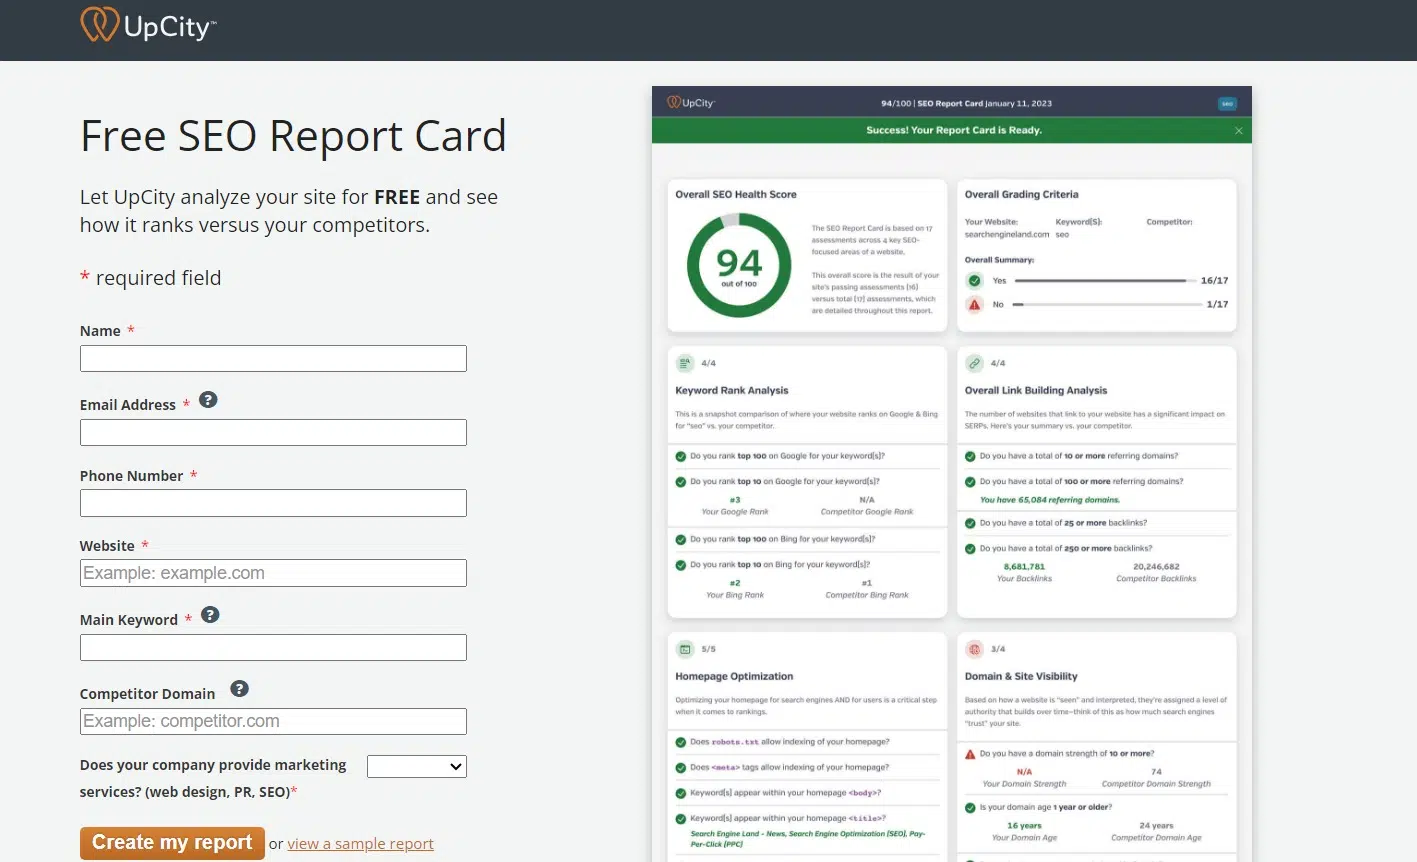Viewport: 1417px width, 862px height.
Task: Open the view a sample report link
Action: pyautogui.click(x=361, y=844)
